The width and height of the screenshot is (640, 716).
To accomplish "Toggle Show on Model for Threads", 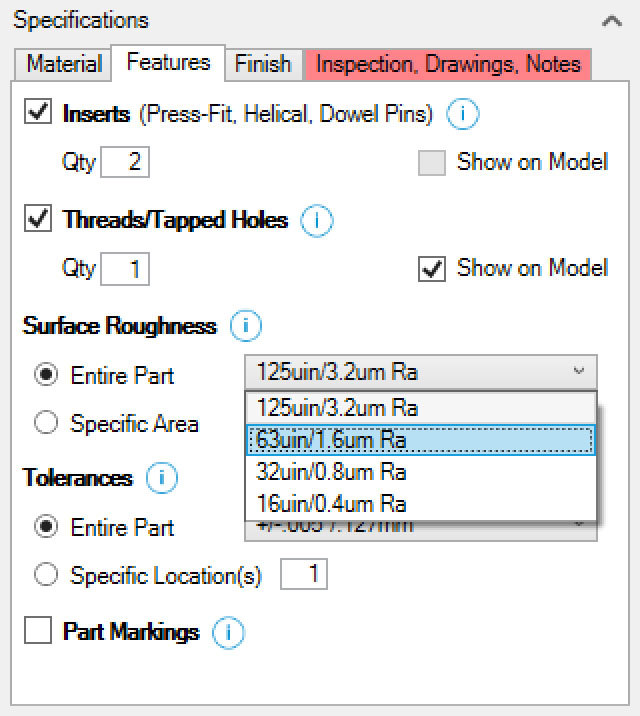I will [432, 268].
